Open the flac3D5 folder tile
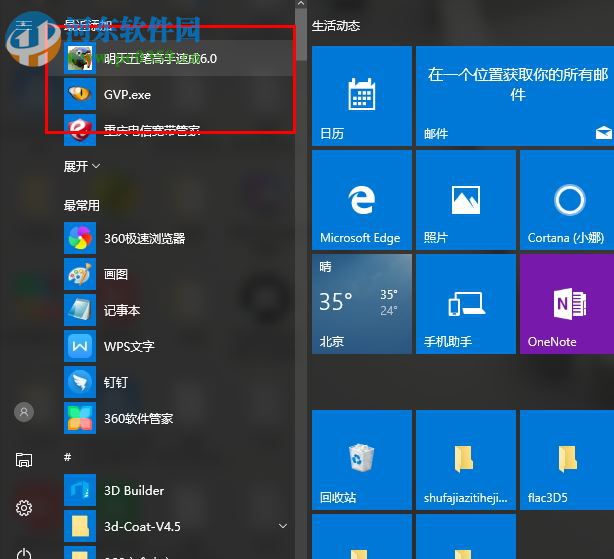The image size is (614, 559). (x=567, y=460)
